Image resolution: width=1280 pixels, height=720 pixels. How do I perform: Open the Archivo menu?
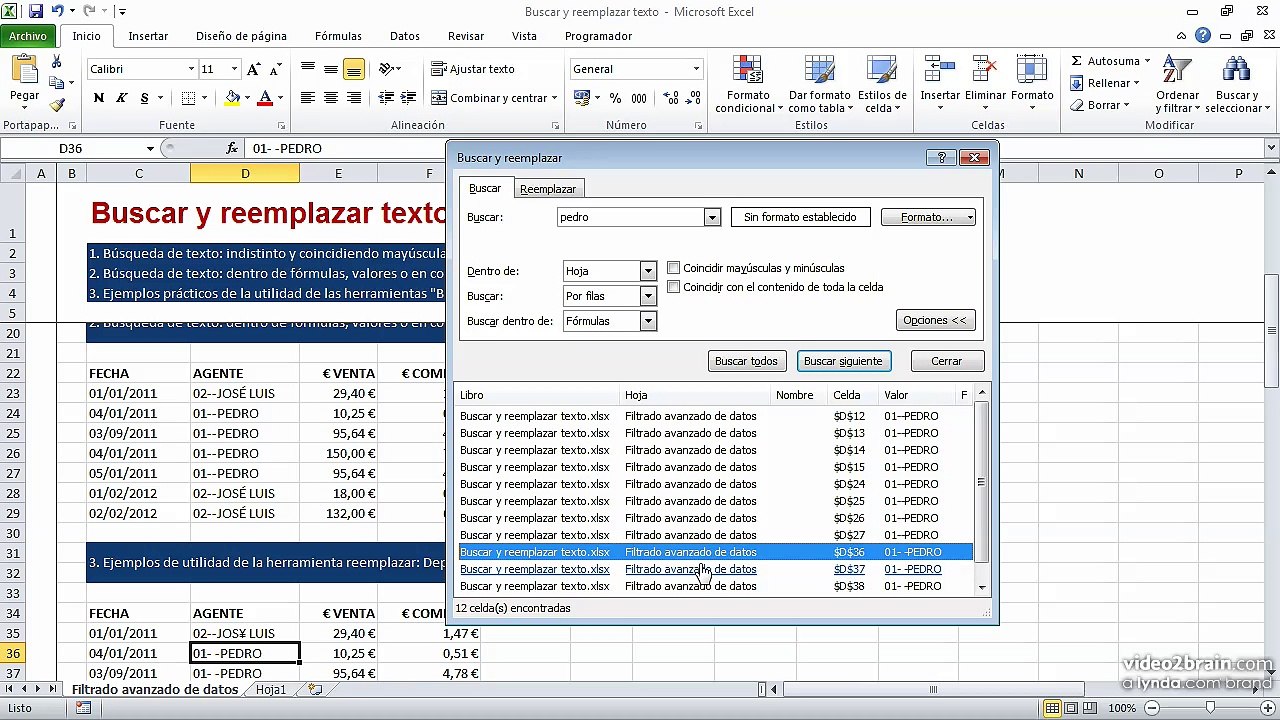(28, 36)
